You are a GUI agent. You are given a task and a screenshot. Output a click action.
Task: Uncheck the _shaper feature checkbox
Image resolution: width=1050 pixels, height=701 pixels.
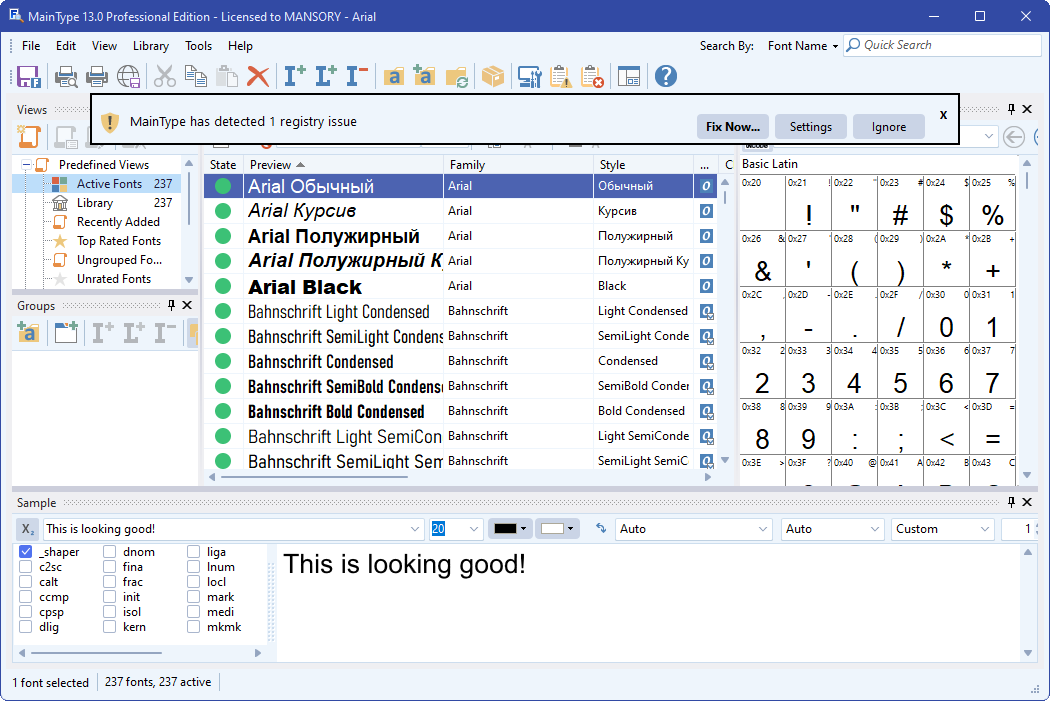point(25,552)
